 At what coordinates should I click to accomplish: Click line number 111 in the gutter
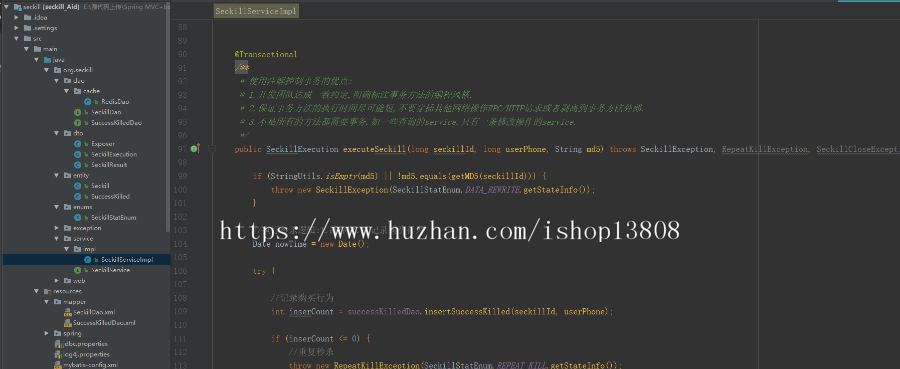point(180,339)
